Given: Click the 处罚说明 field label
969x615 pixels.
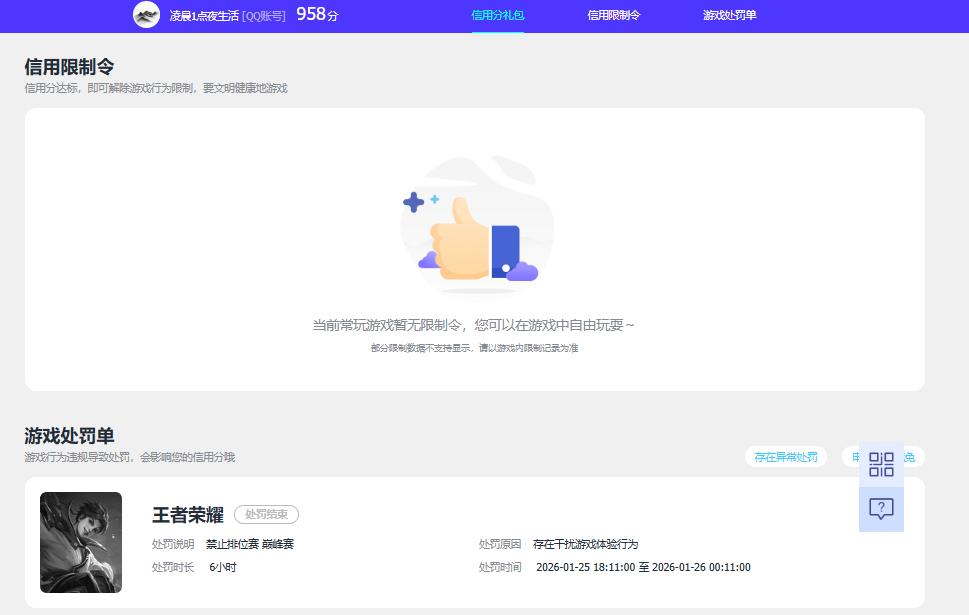Looking at the screenshot, I should [x=173, y=544].
